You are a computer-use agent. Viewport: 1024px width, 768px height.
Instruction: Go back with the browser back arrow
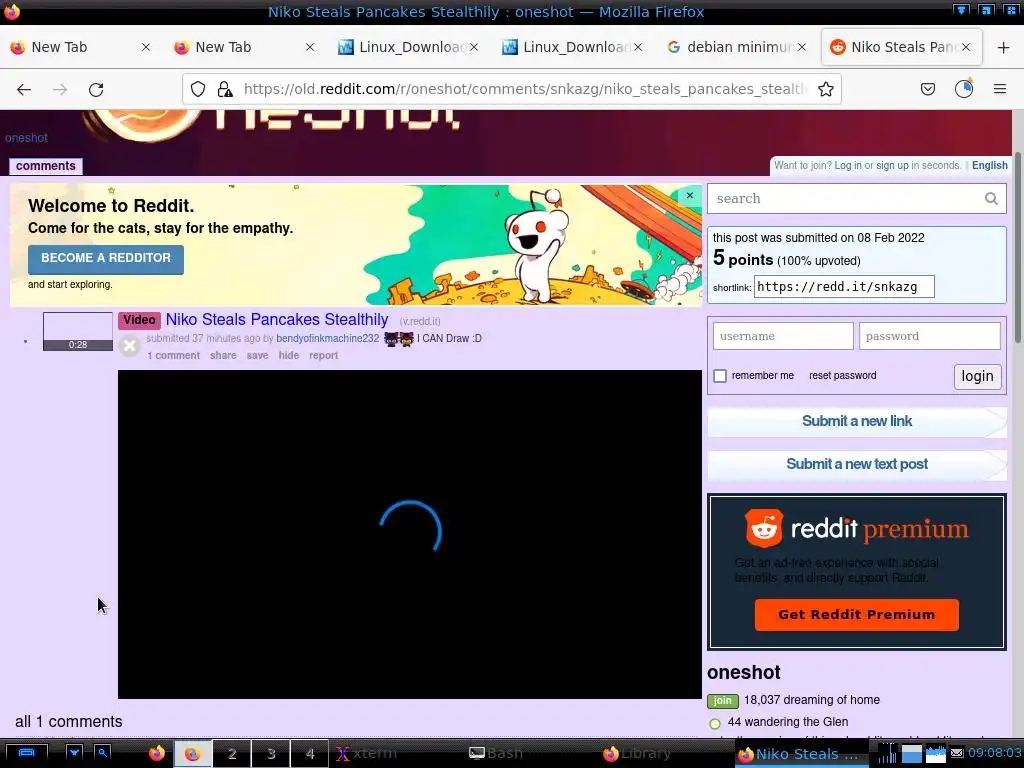(24, 89)
